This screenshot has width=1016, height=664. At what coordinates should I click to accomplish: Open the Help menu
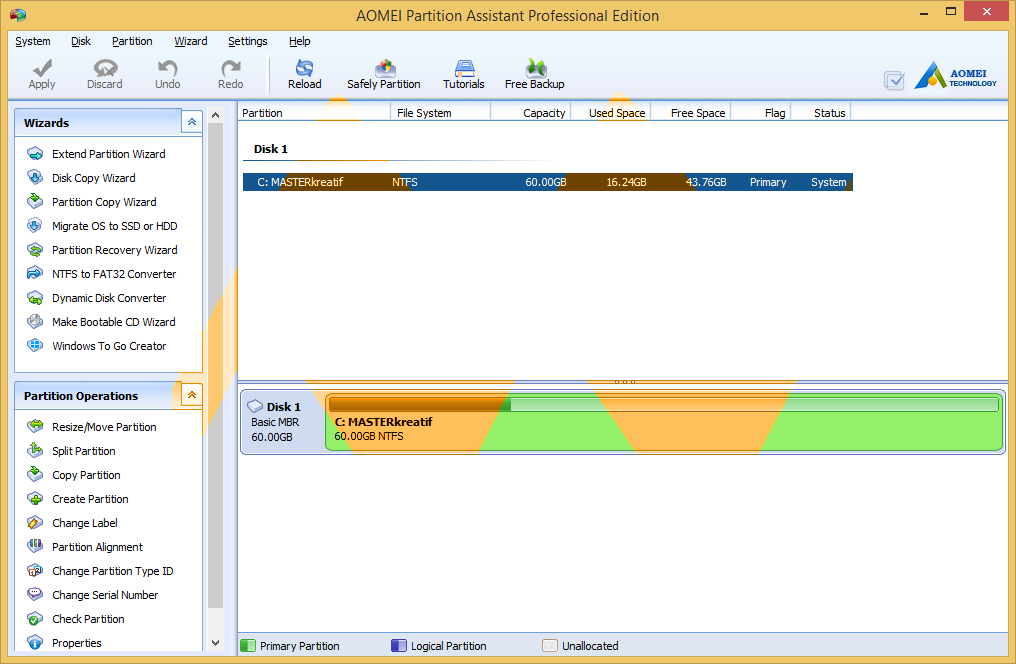[299, 41]
